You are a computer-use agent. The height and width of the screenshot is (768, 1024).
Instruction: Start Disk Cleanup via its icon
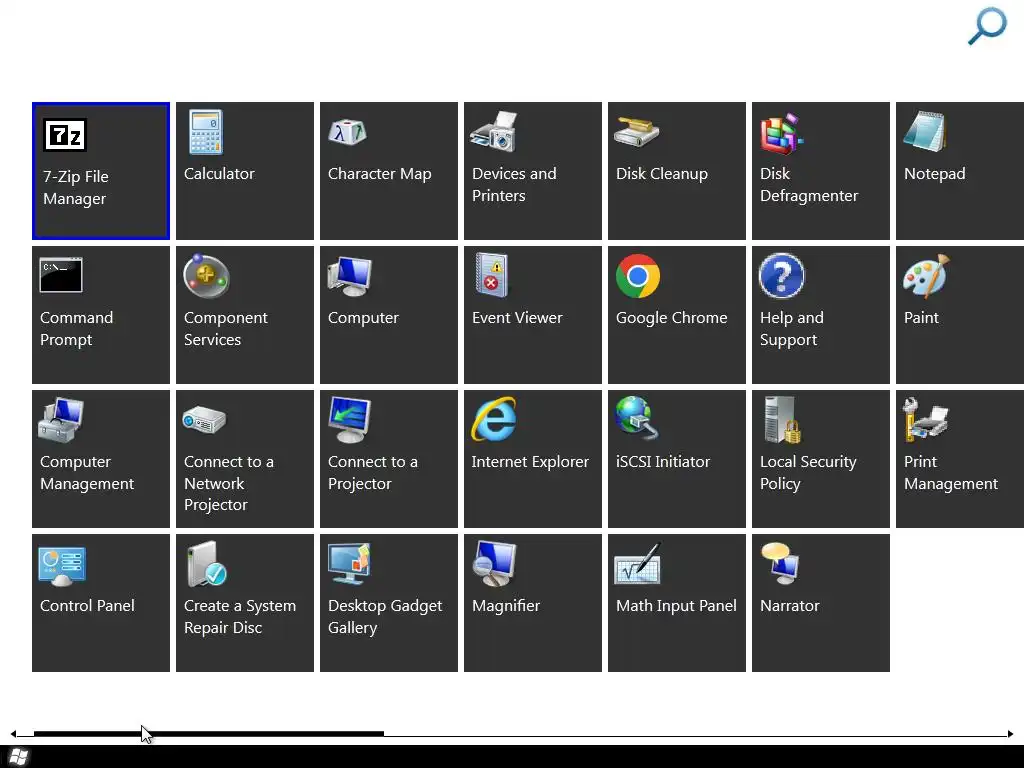(x=637, y=132)
